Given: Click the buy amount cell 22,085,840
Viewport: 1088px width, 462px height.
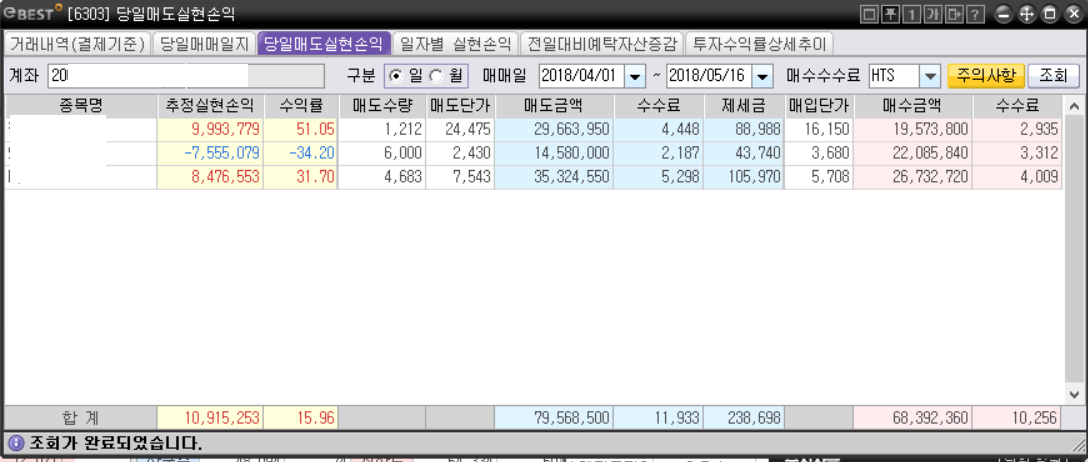Looking at the screenshot, I should 914,153.
